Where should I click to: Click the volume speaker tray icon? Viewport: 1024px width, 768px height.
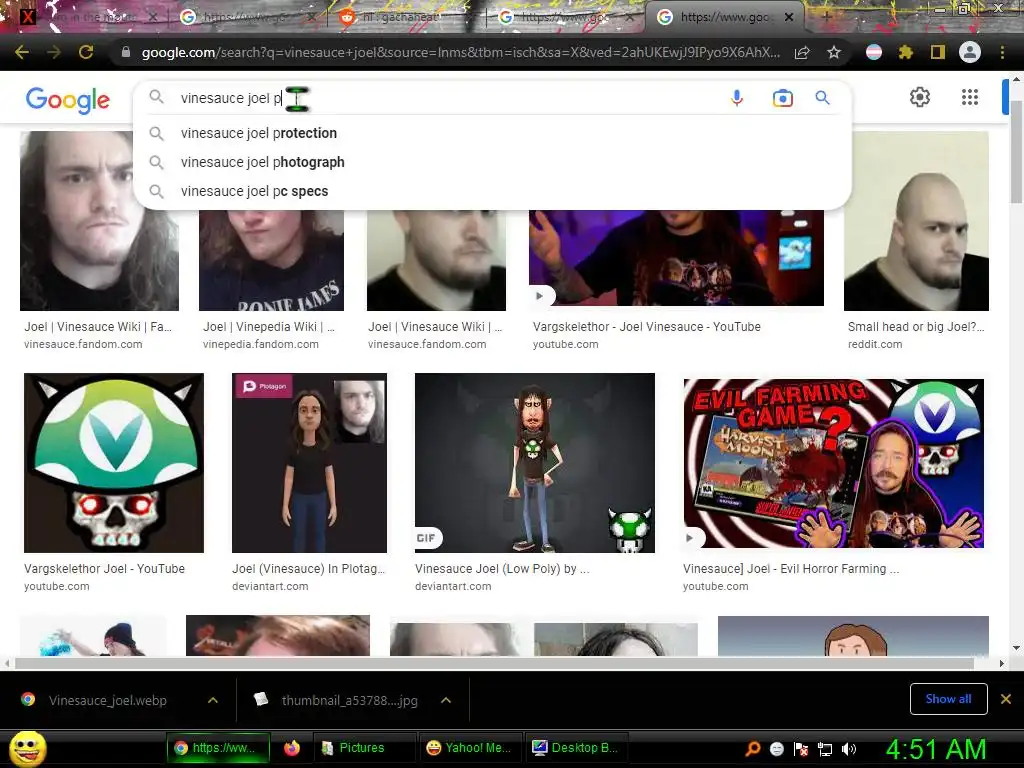point(849,749)
